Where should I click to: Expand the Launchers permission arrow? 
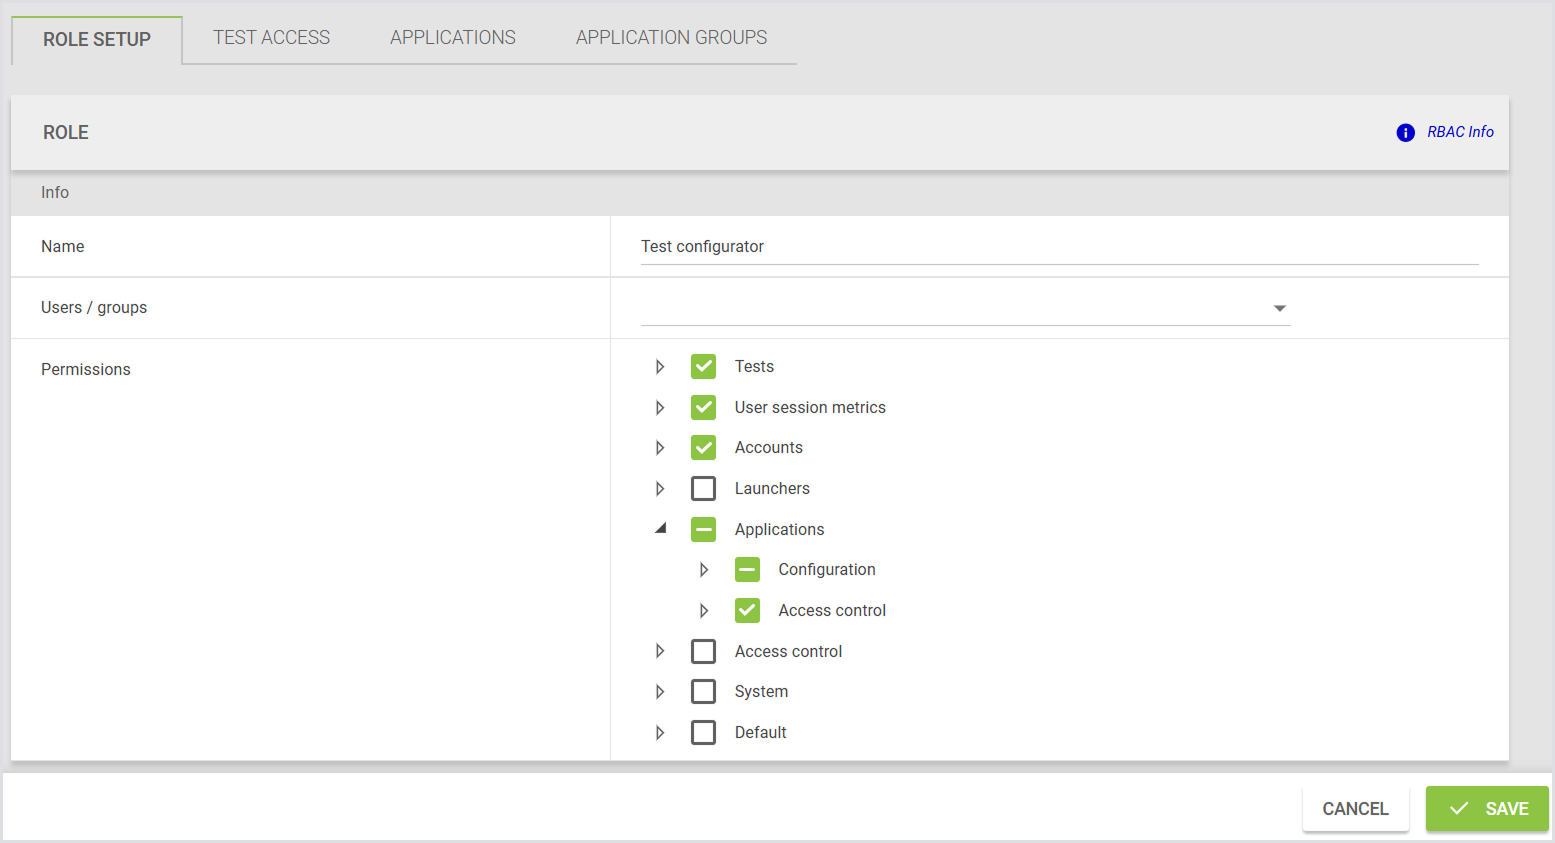tap(660, 489)
